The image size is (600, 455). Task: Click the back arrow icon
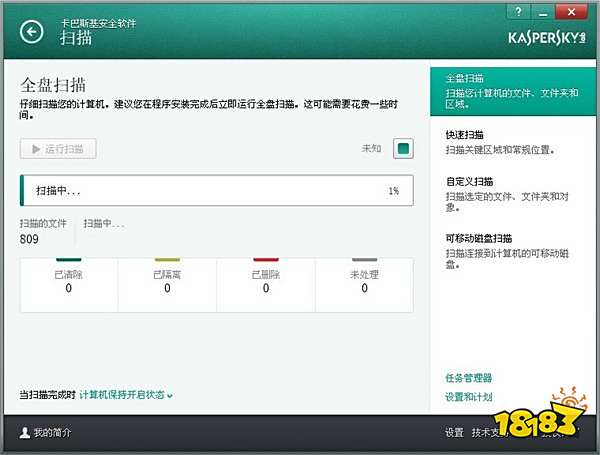[33, 32]
